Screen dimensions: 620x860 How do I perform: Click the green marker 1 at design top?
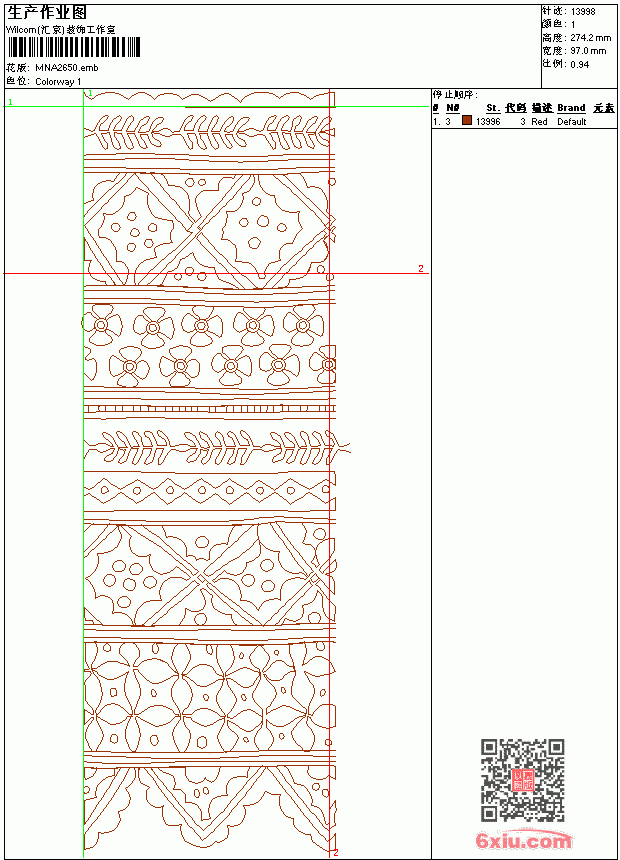pyautogui.click(x=91, y=93)
